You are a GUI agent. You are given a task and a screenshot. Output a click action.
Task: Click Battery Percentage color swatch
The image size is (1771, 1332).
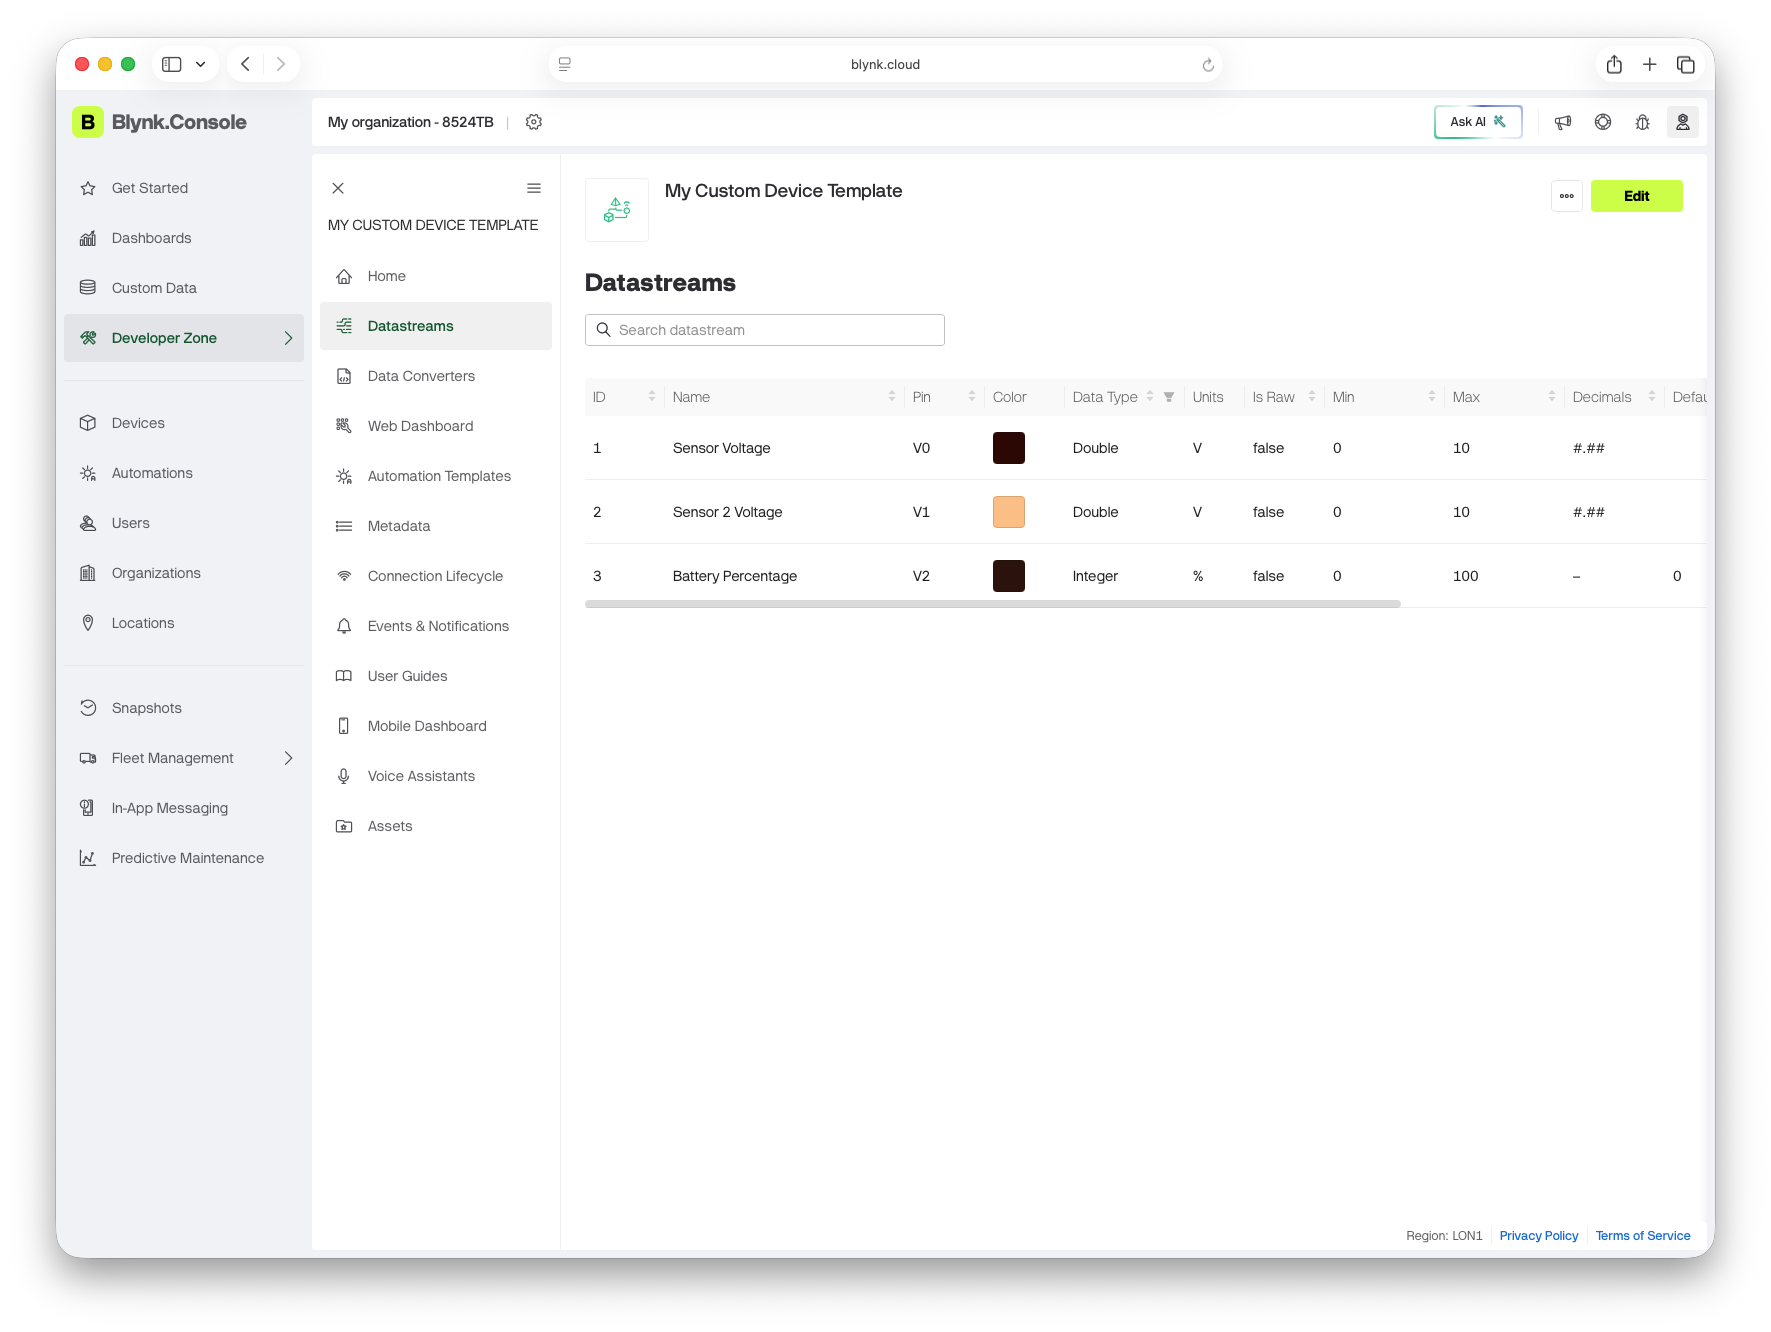click(x=1009, y=576)
